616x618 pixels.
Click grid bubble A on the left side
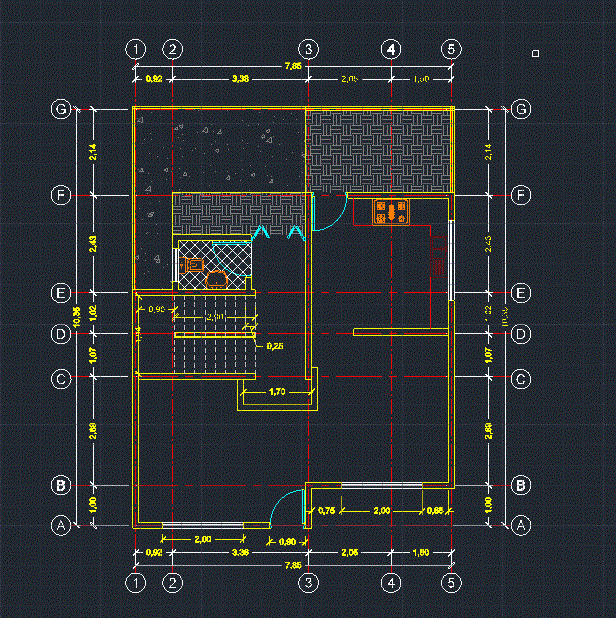[61, 525]
